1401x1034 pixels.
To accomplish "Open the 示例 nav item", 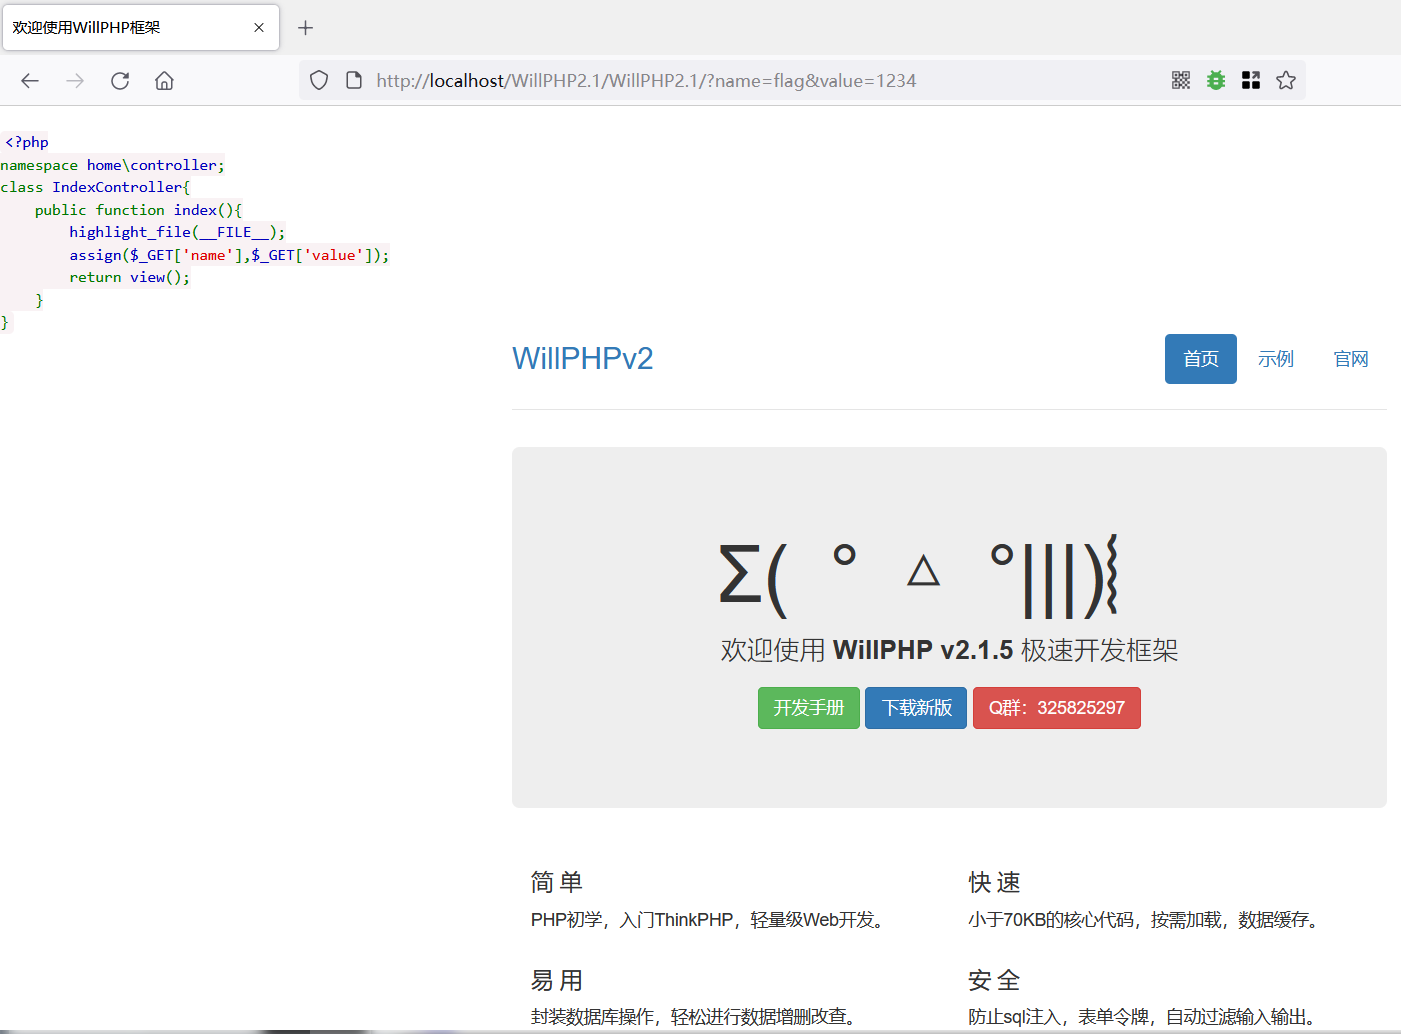I will (x=1276, y=359).
